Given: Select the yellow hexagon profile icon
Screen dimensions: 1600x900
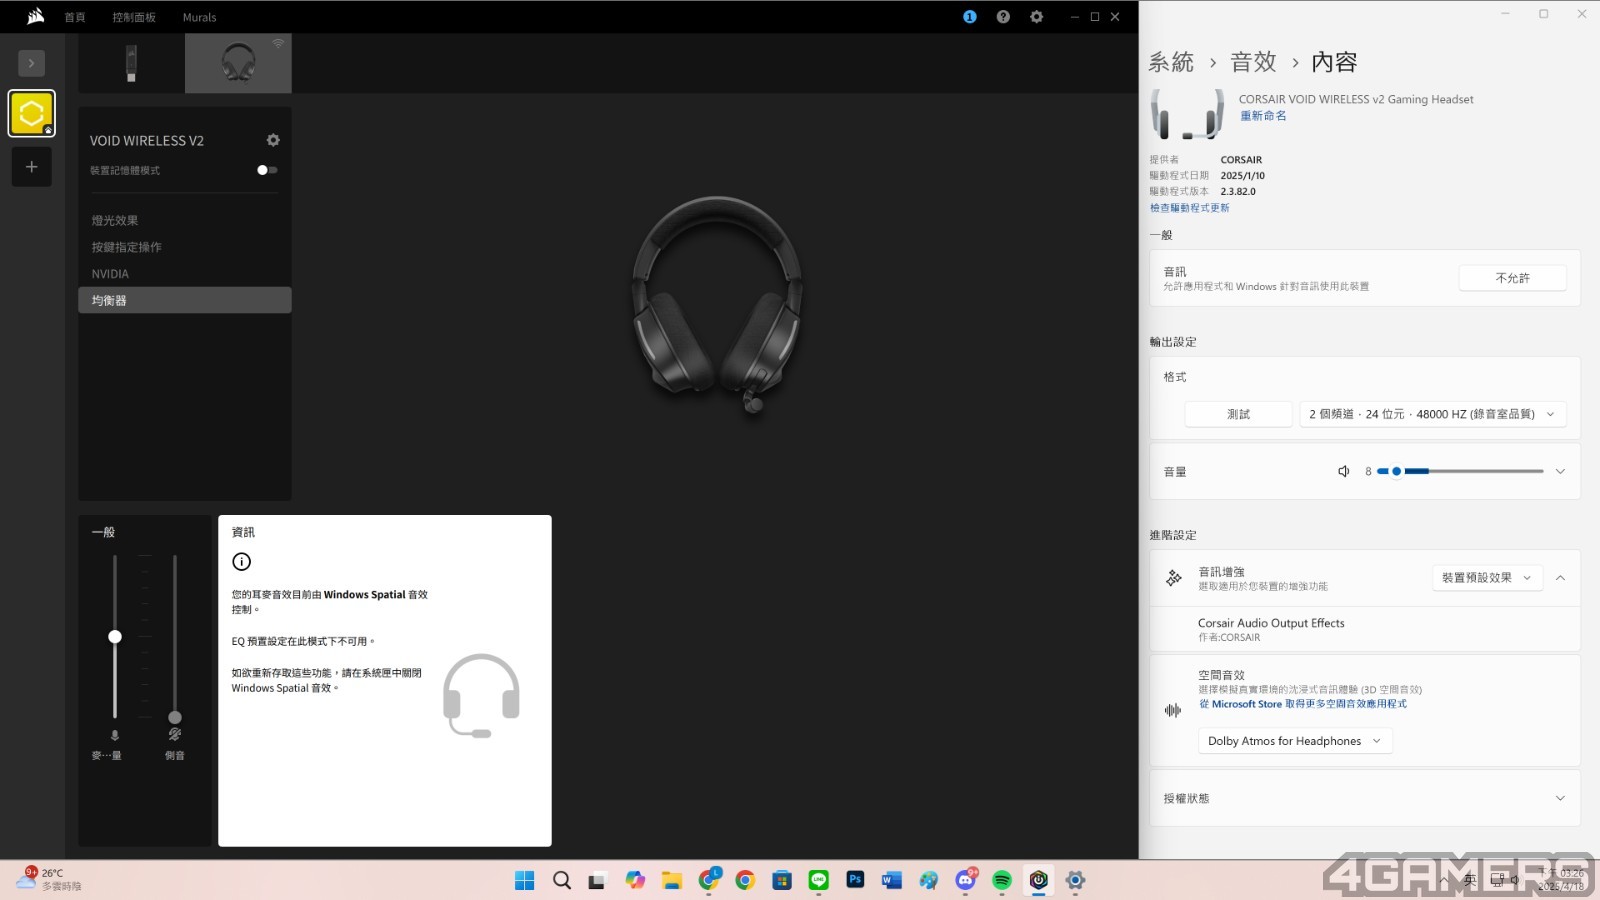Looking at the screenshot, I should point(31,113).
